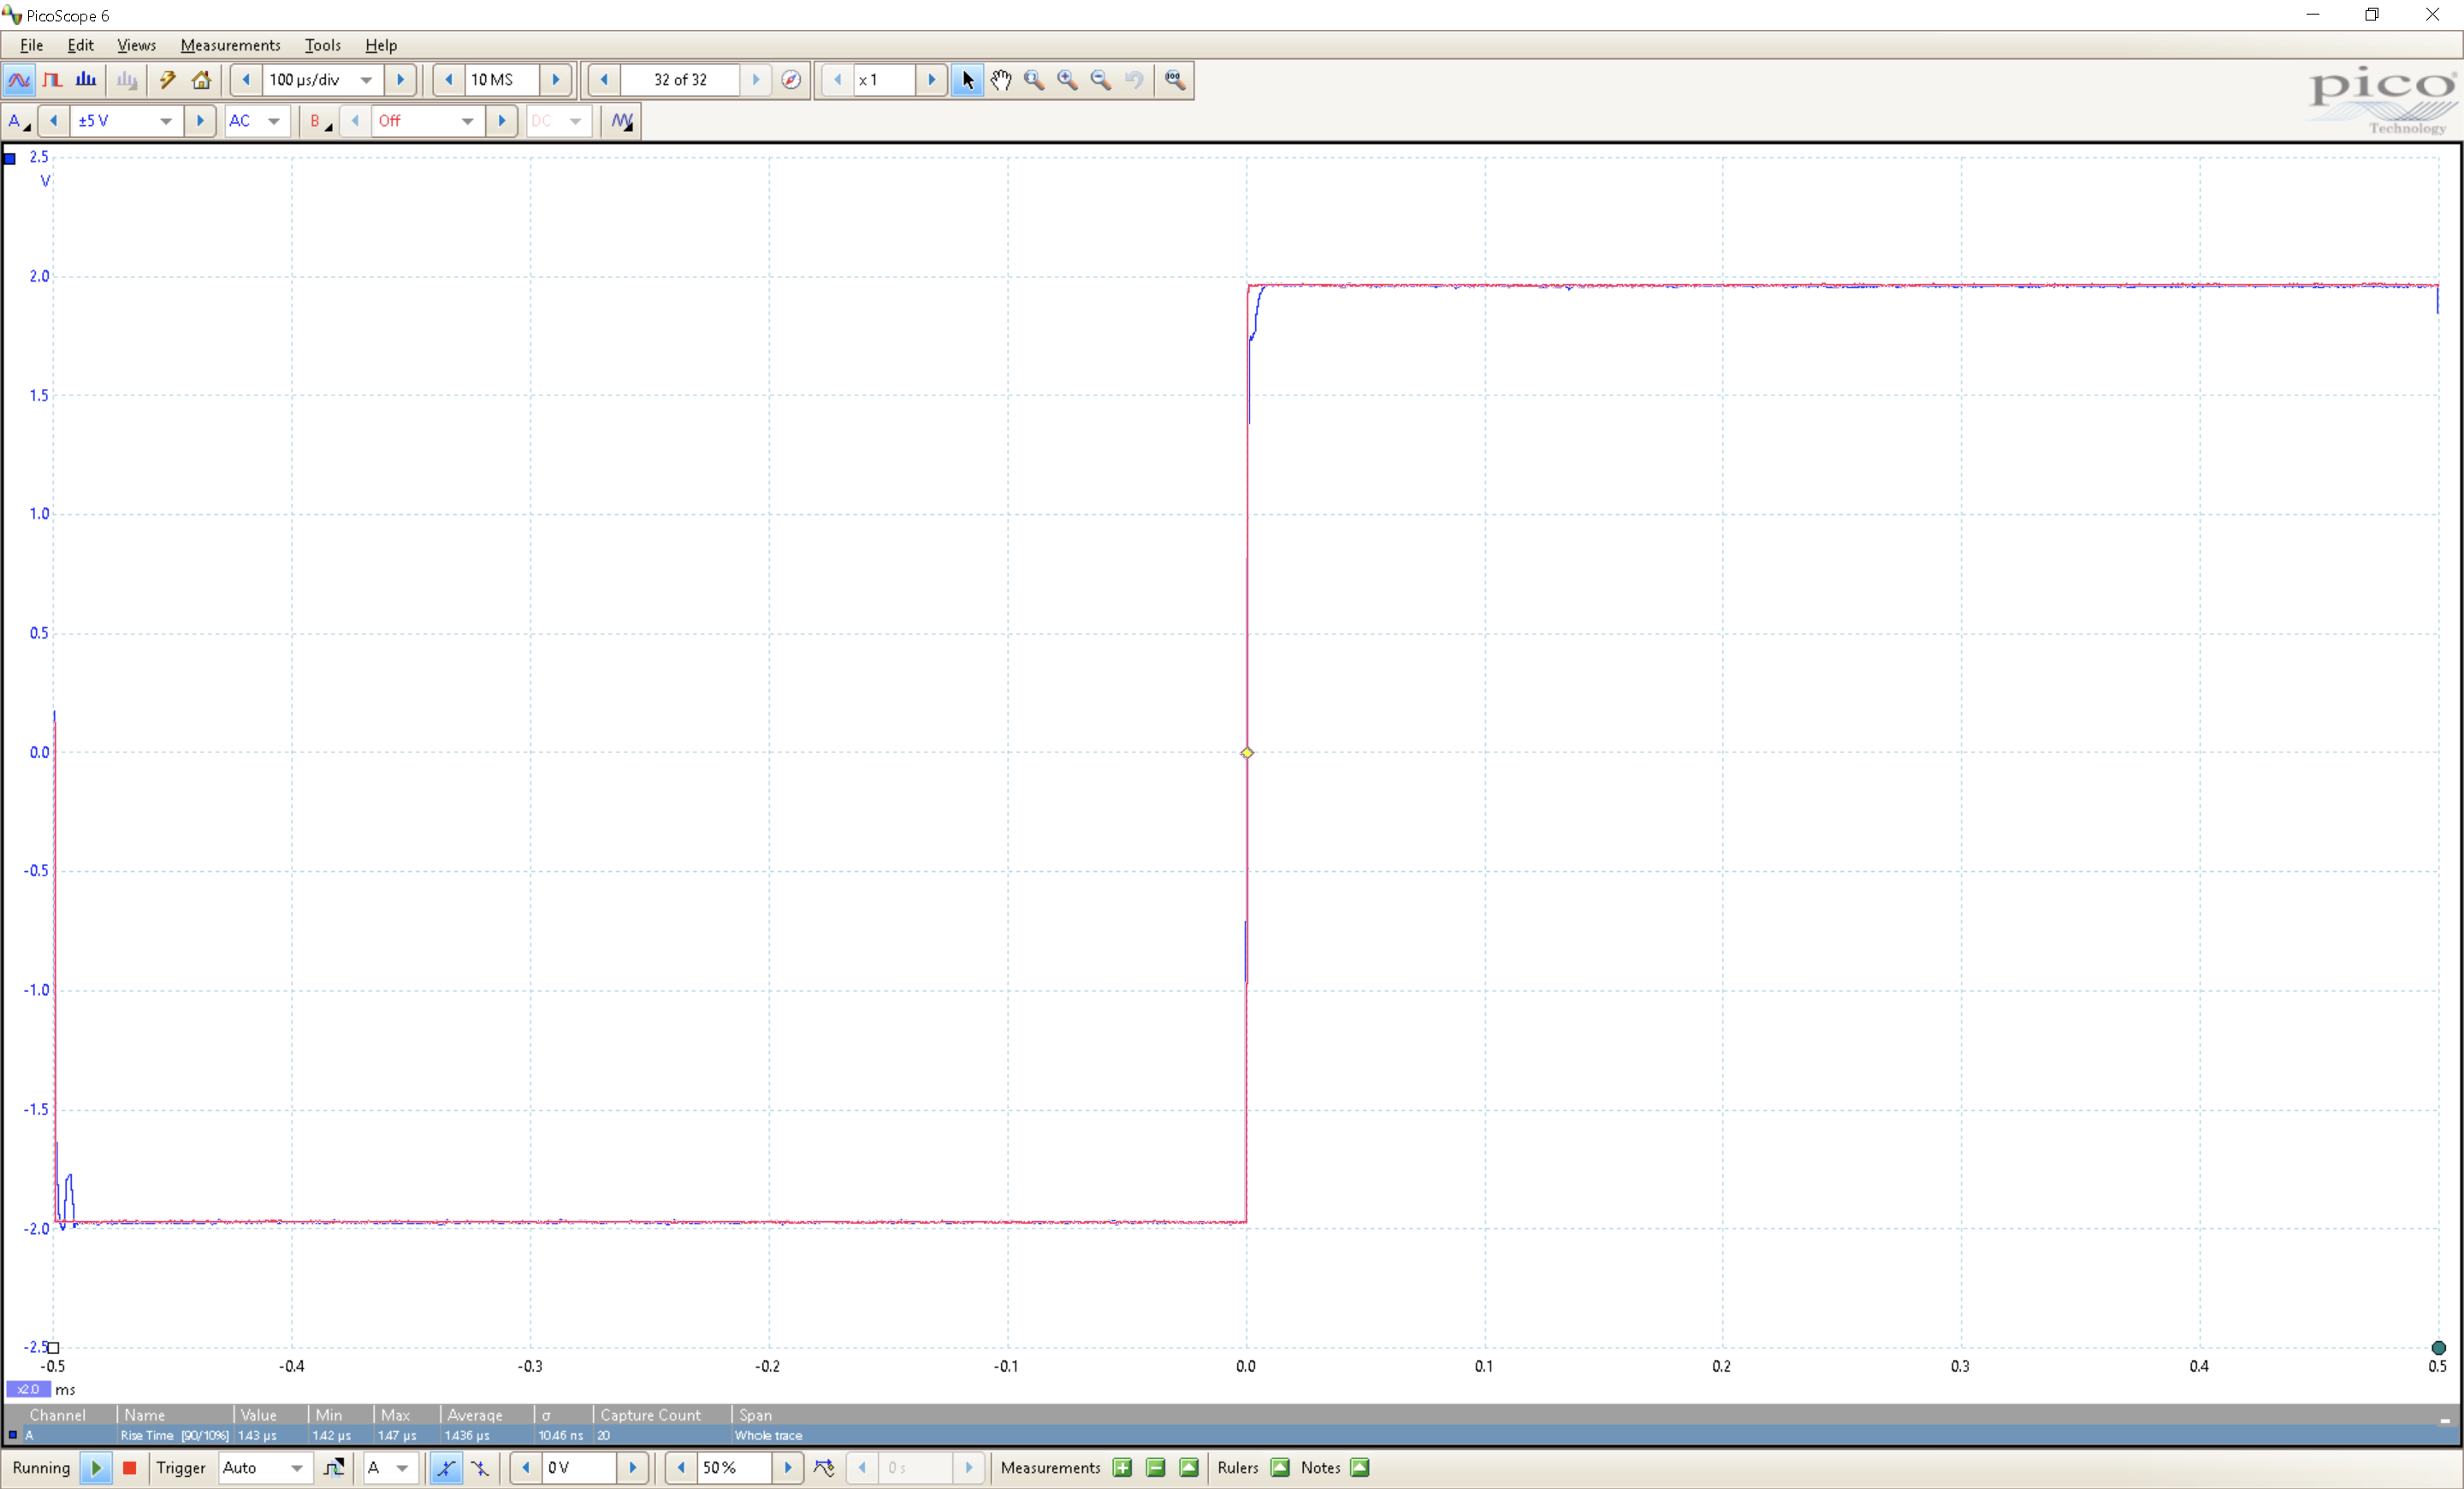The image size is (2464, 1489).
Task: Open Channel B options button
Action: (x=320, y=121)
